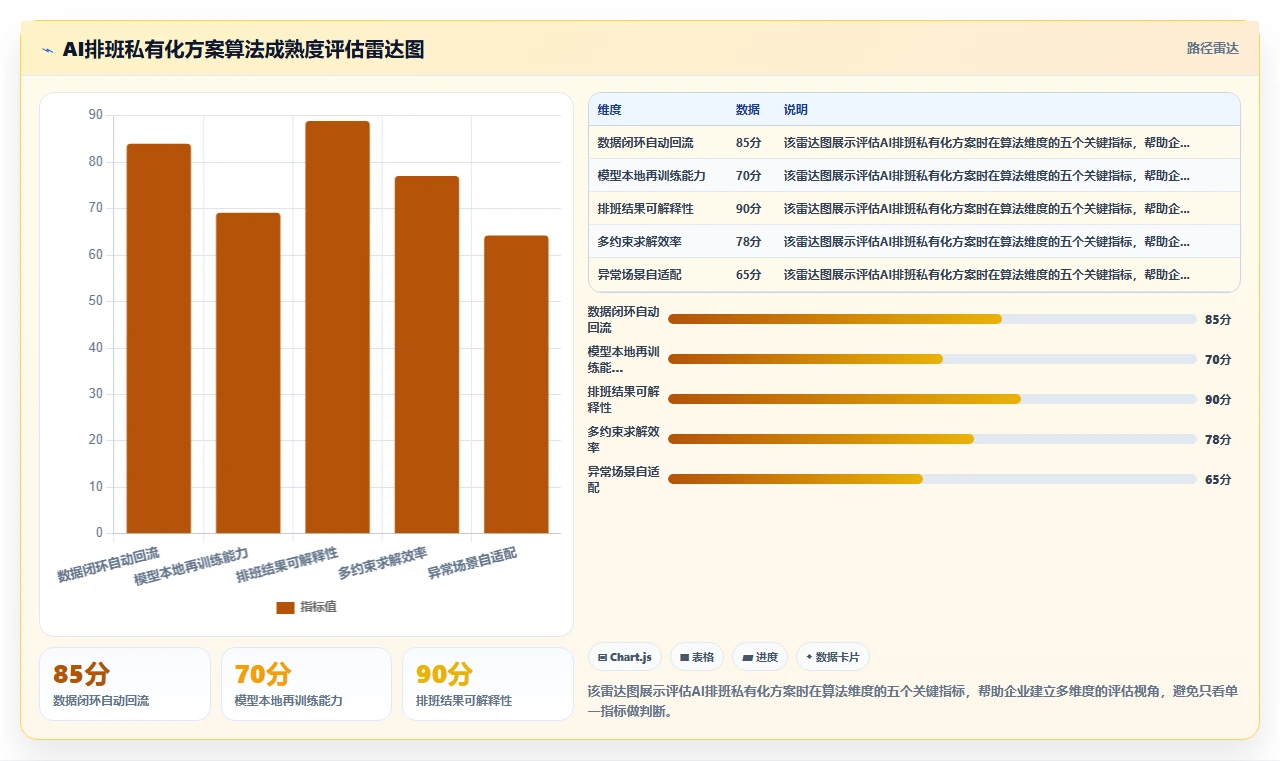Click the 维度 column header
The height and width of the screenshot is (761, 1280).
(x=609, y=110)
